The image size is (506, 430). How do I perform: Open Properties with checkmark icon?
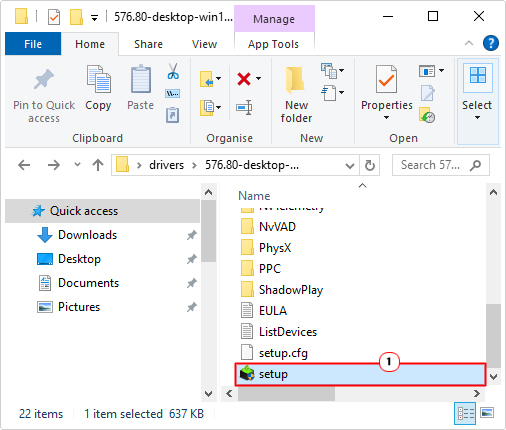[387, 79]
